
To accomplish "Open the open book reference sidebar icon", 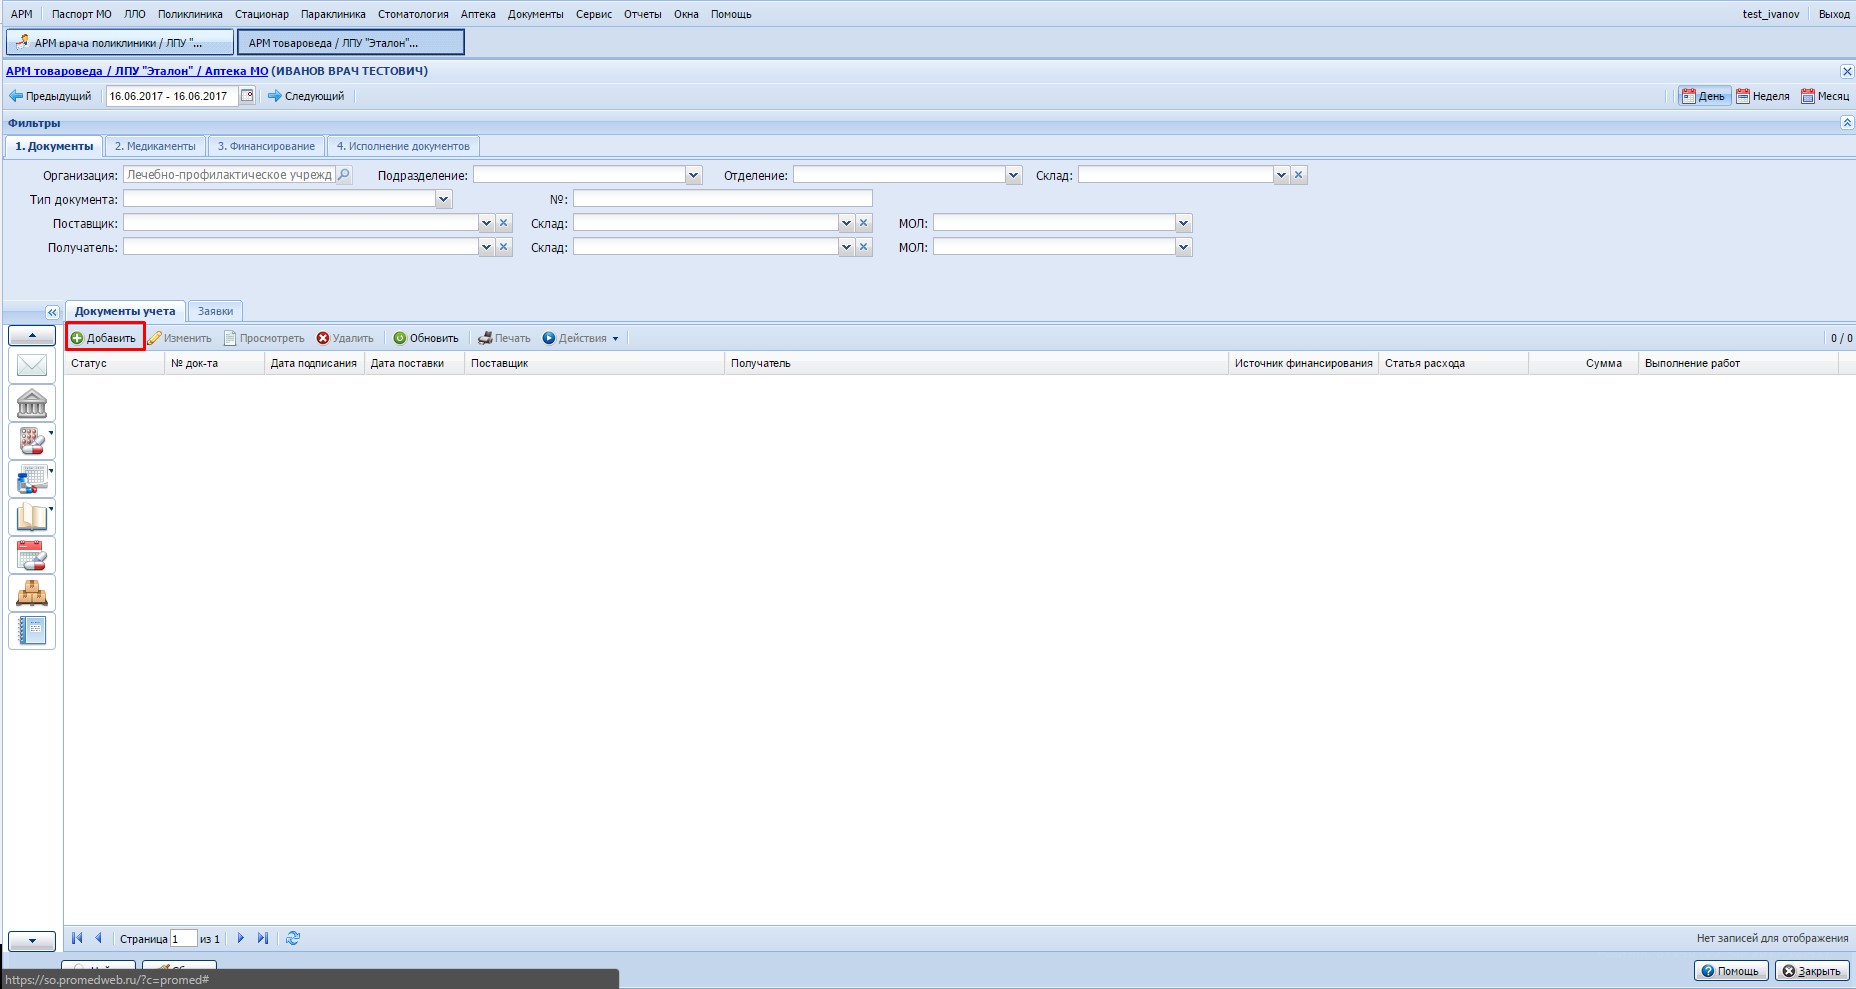I will coord(32,518).
